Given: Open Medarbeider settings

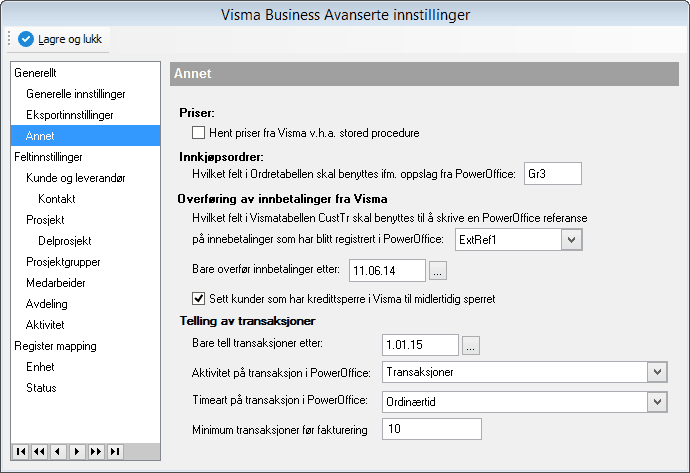Looking at the screenshot, I should (56, 282).
